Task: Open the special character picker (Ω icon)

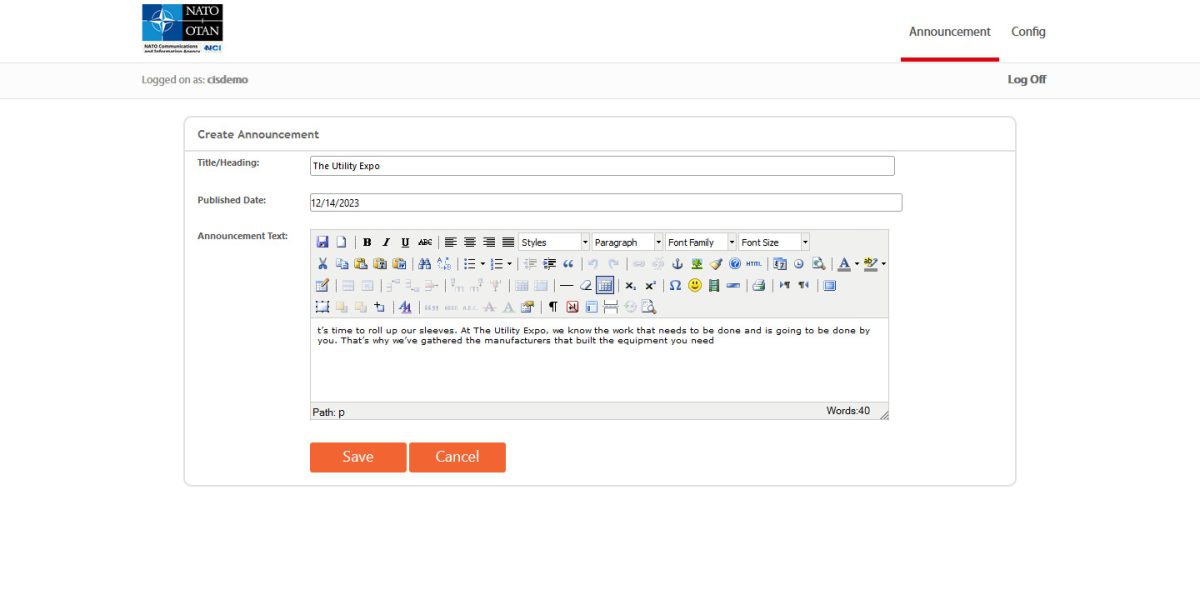Action: (674, 287)
